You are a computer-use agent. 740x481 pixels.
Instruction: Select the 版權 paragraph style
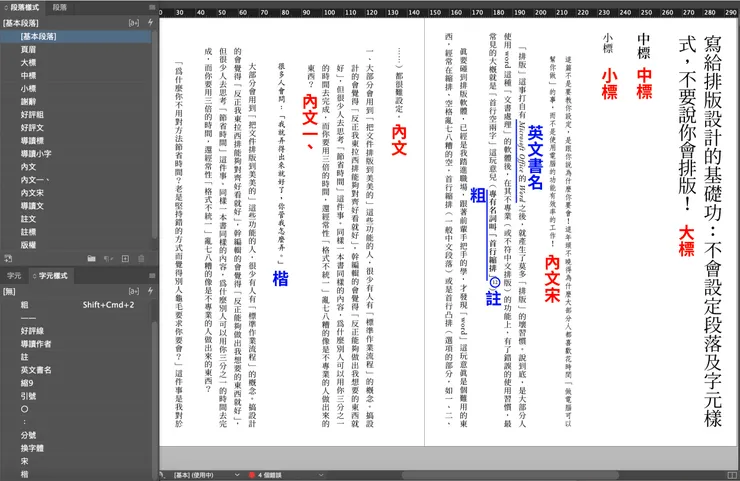[x=76, y=245]
